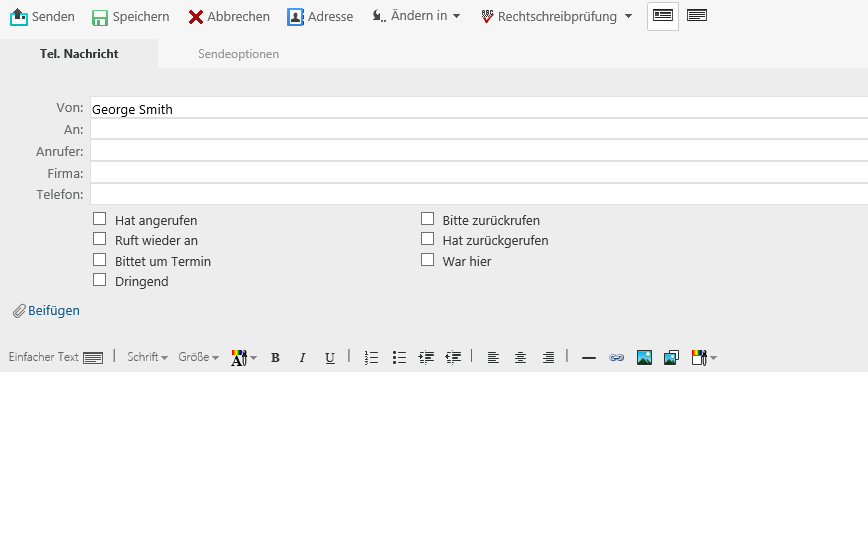Click the Telefon input field
Viewport: 868px width, 541px height.
tap(479, 194)
